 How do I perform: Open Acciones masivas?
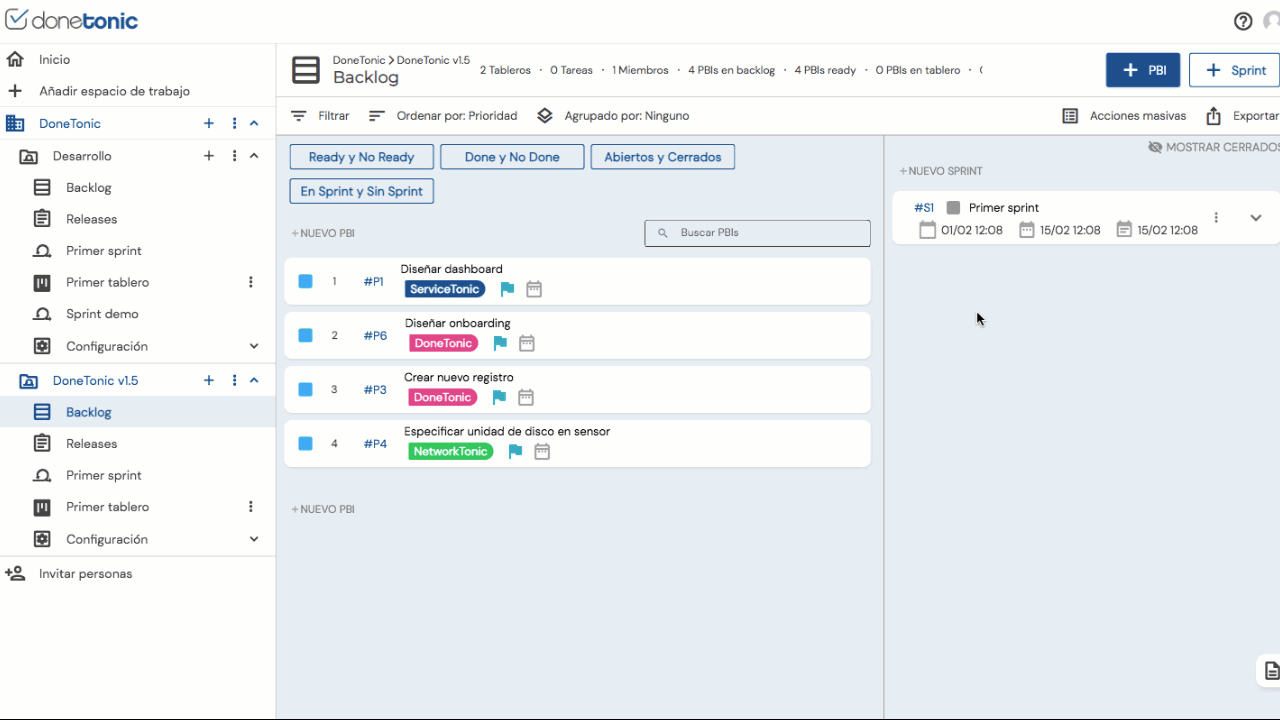coord(1125,116)
